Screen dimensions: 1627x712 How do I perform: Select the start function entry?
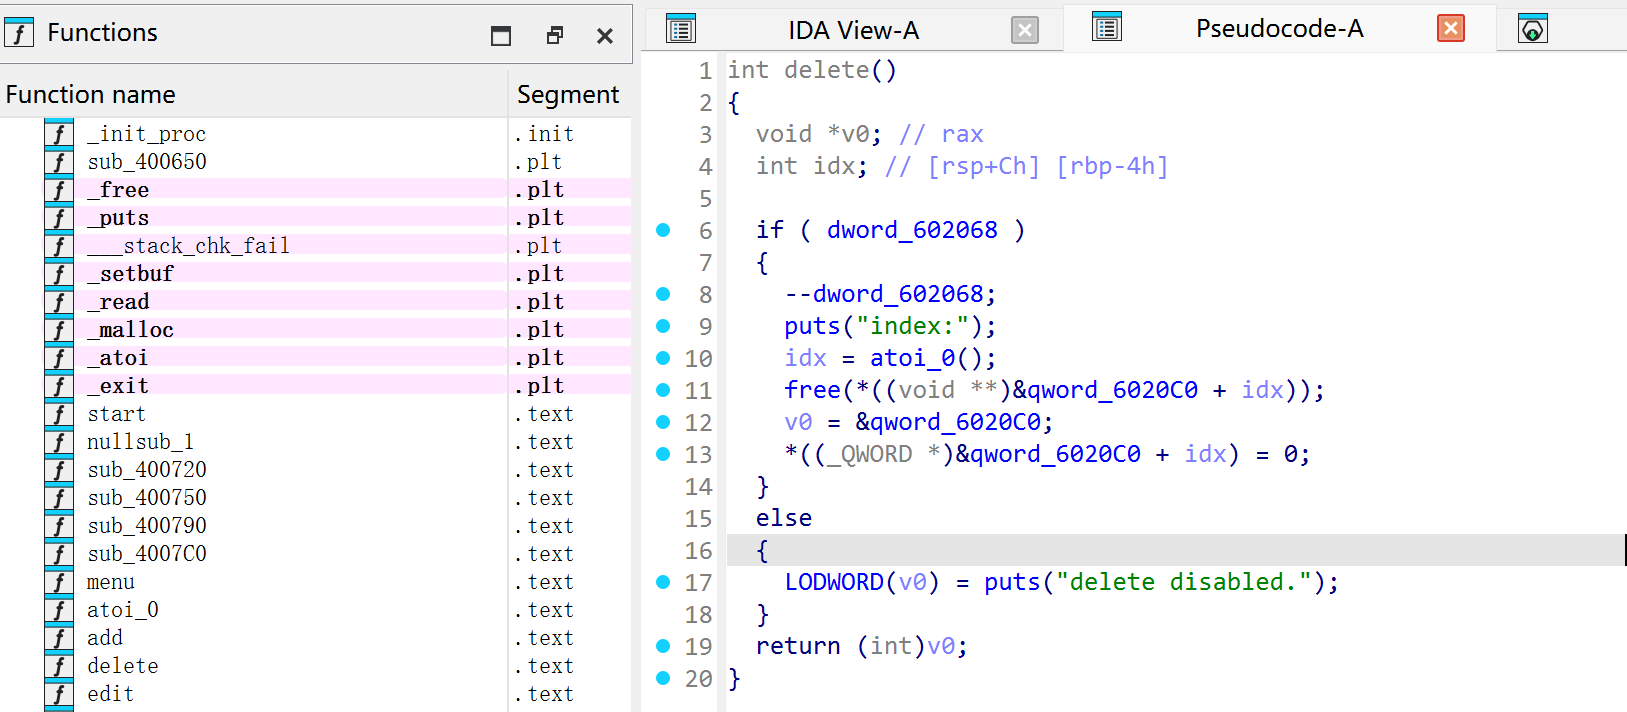[315, 414]
